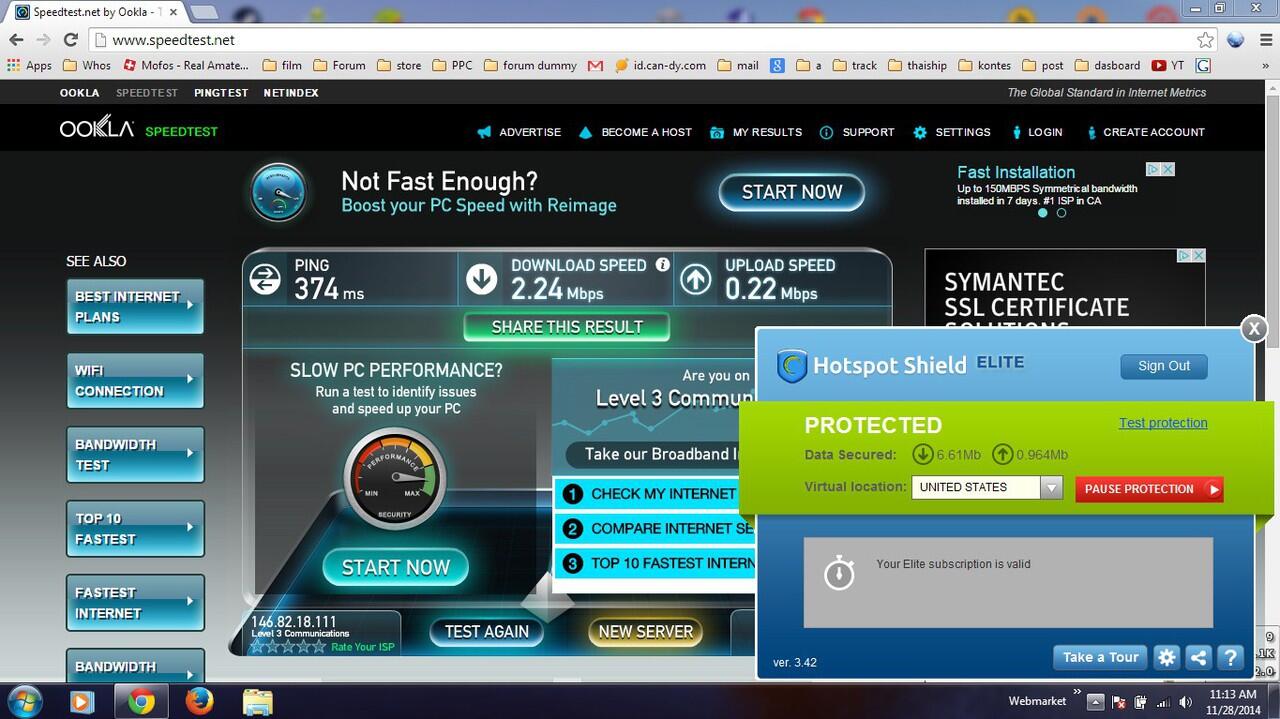The image size is (1280, 719).
Task: Open Hotspot Shield help question mark
Action: [x=1230, y=657]
